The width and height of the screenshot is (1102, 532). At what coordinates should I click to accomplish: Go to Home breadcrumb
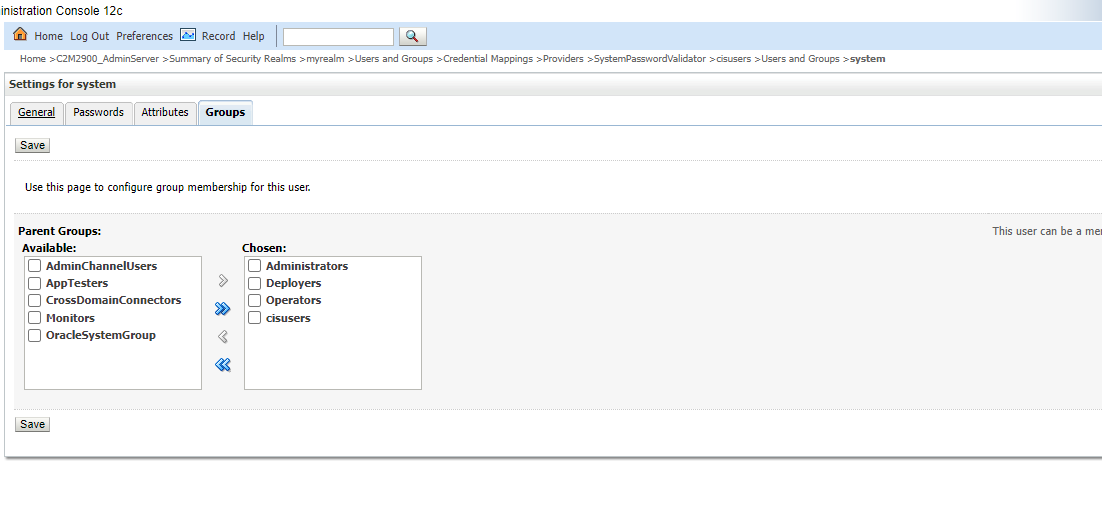coord(32,59)
